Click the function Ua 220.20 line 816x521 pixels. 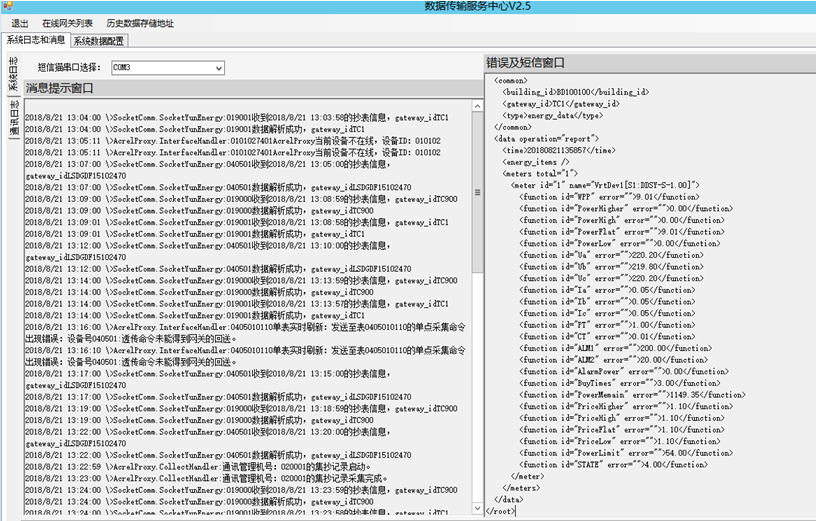click(x=611, y=255)
